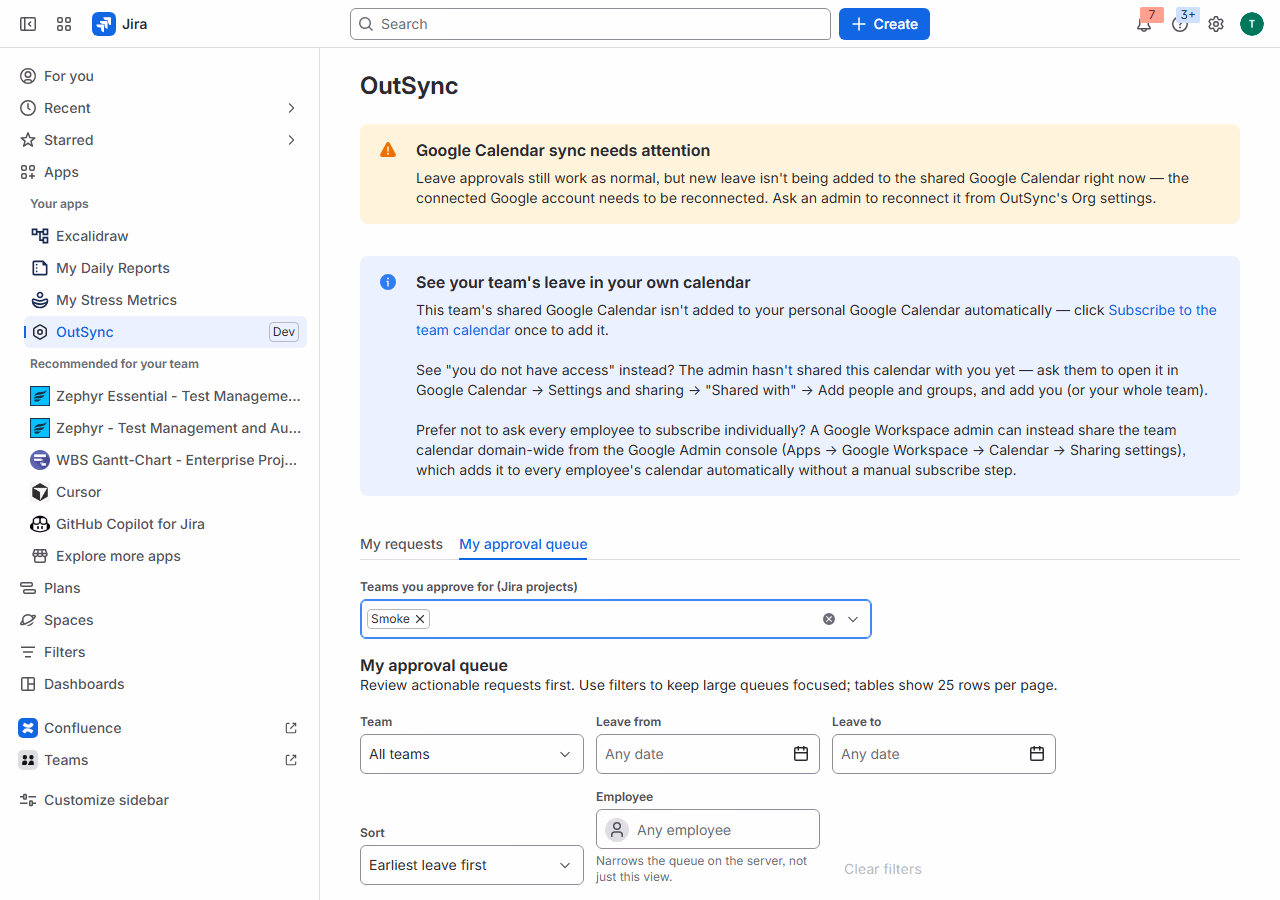The height and width of the screenshot is (900, 1280).
Task: Click the Explore more apps store icon
Action: point(40,556)
